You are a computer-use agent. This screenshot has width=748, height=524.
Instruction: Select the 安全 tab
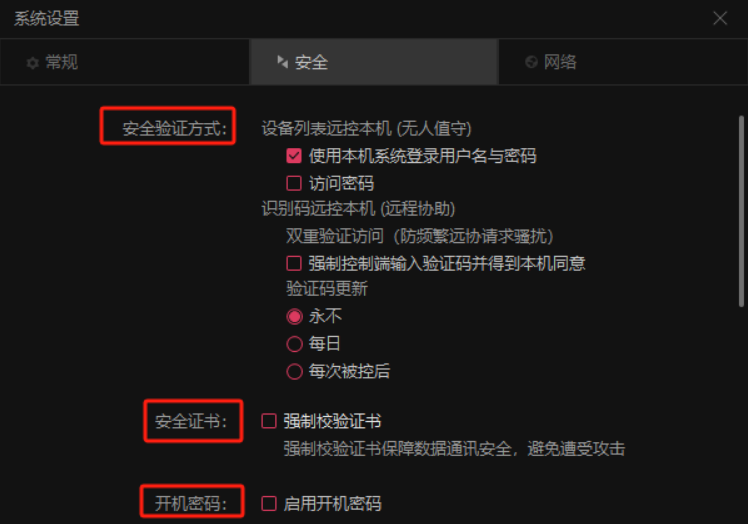(x=374, y=62)
